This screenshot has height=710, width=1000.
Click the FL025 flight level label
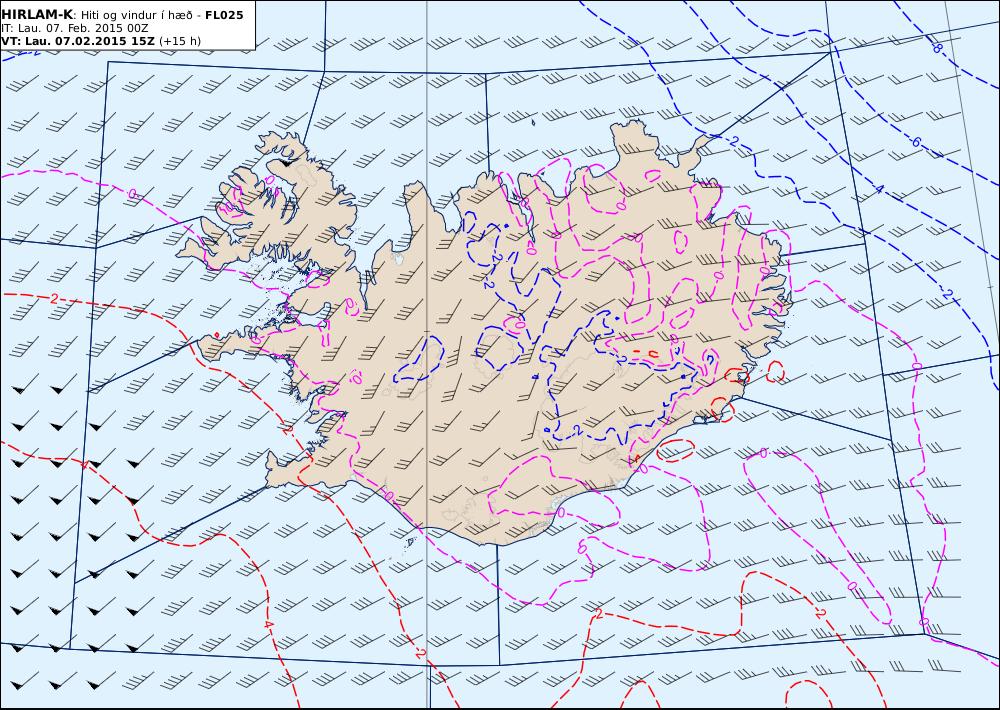[224, 15]
